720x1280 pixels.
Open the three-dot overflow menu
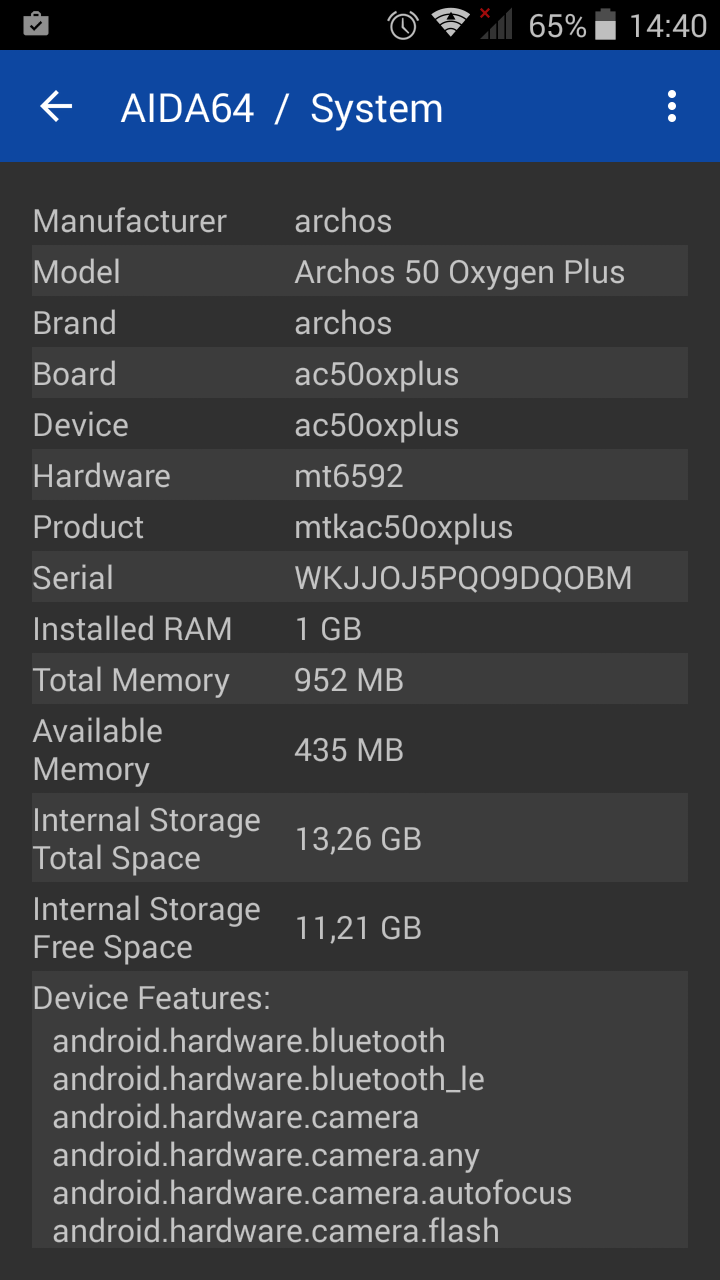point(672,107)
